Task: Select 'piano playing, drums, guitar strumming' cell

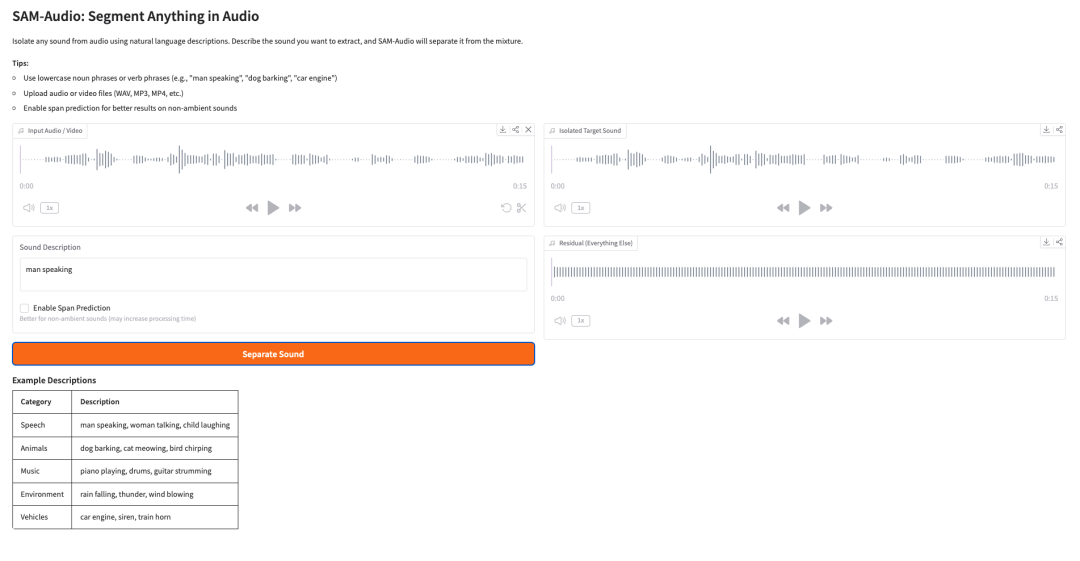Action: [x=155, y=471]
